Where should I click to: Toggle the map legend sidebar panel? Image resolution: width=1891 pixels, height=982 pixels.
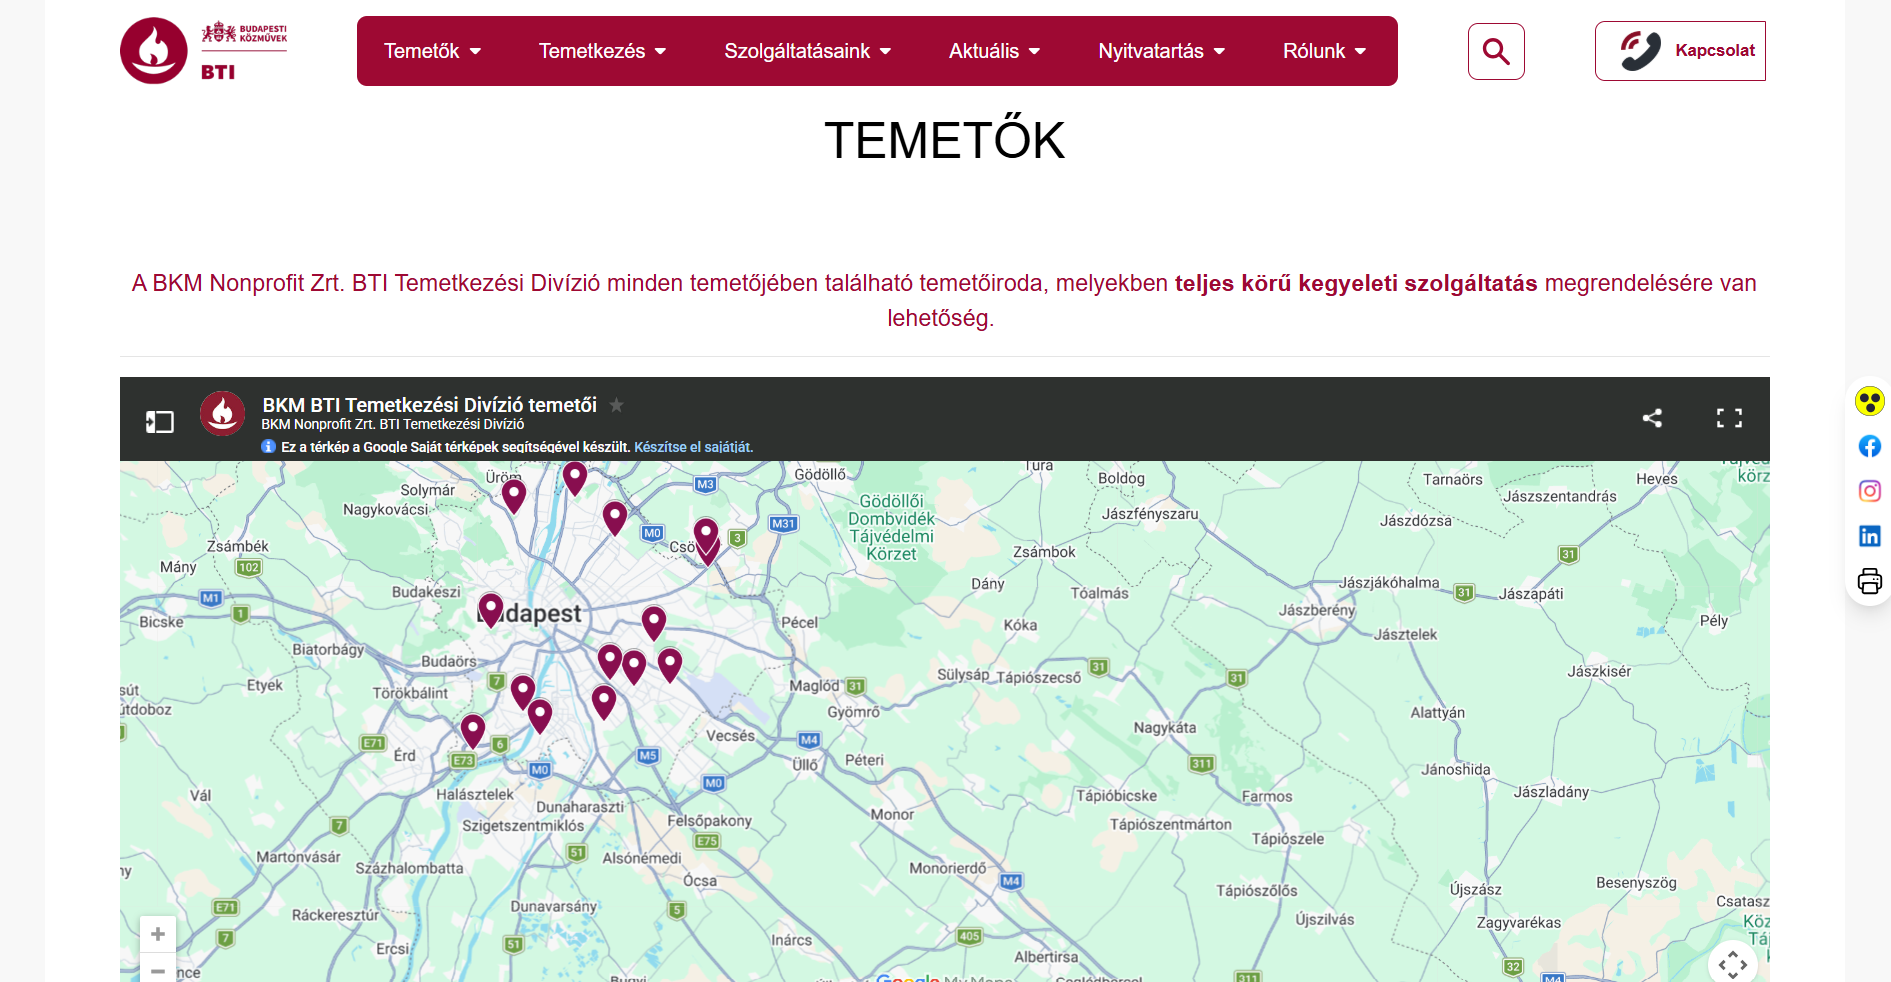point(159,421)
